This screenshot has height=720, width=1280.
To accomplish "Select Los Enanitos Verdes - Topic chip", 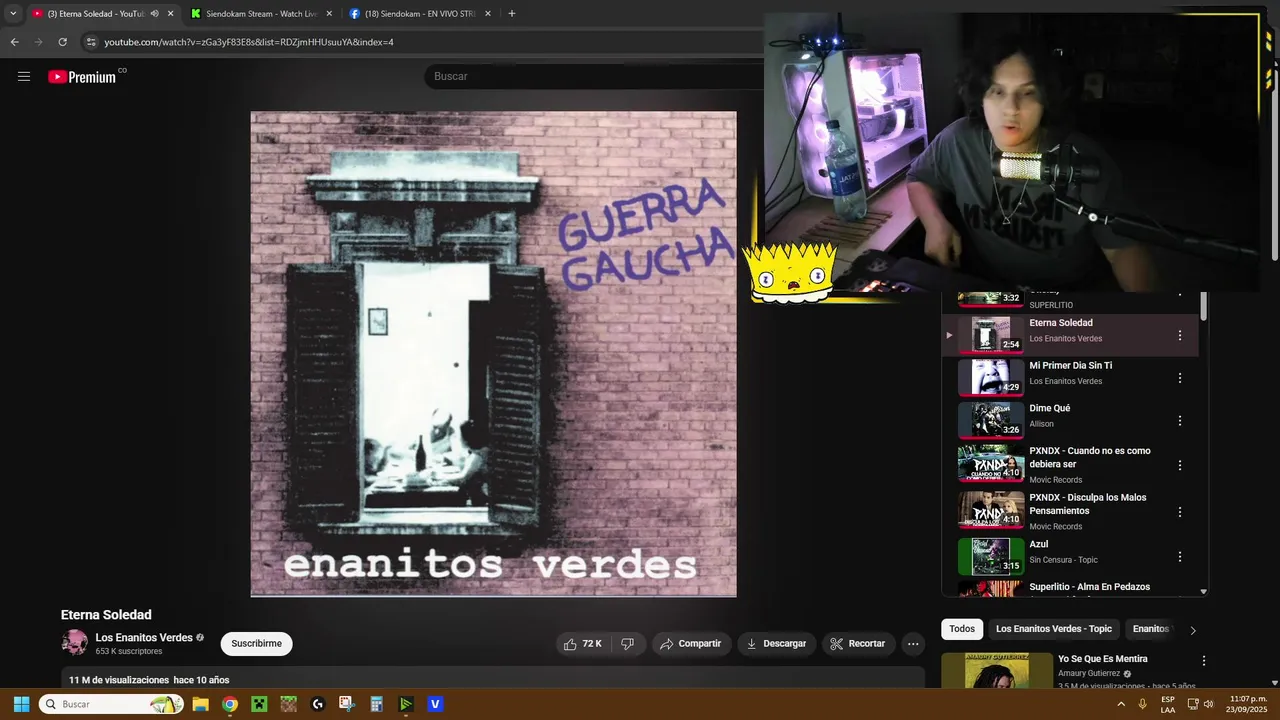I will (1054, 629).
